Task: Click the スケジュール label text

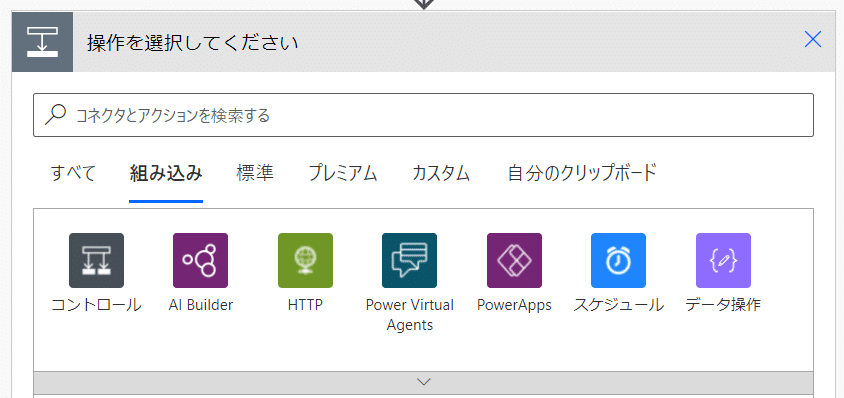Action: pyautogui.click(x=618, y=305)
